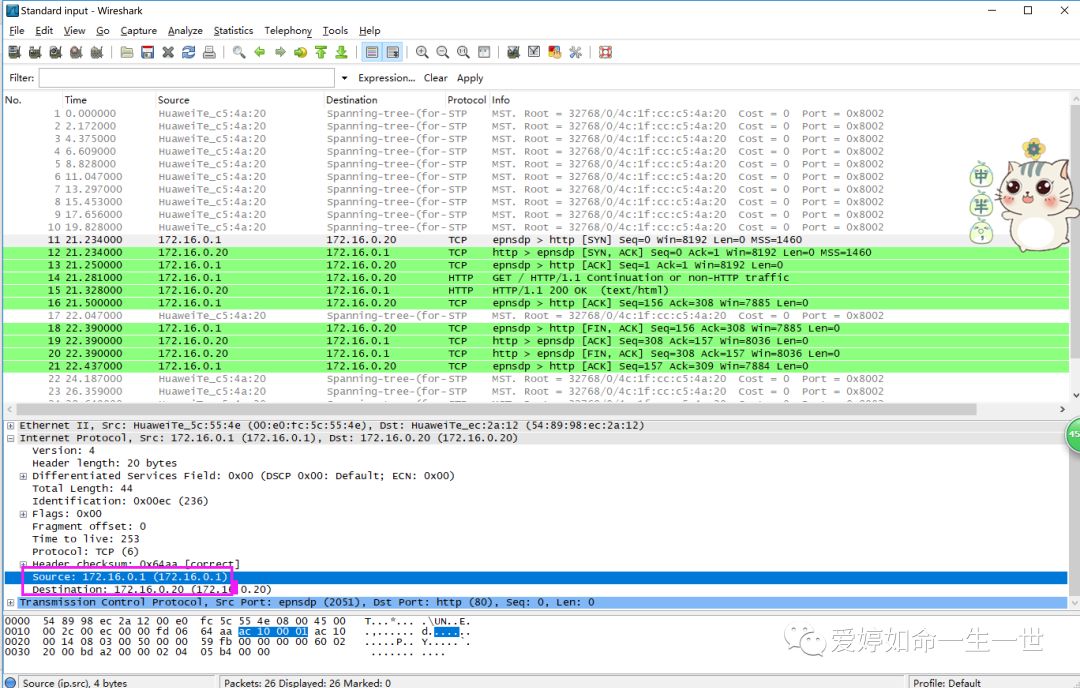This screenshot has height=688, width=1080.
Task: Open the capture interfaces list icon
Action: click(x=14, y=52)
